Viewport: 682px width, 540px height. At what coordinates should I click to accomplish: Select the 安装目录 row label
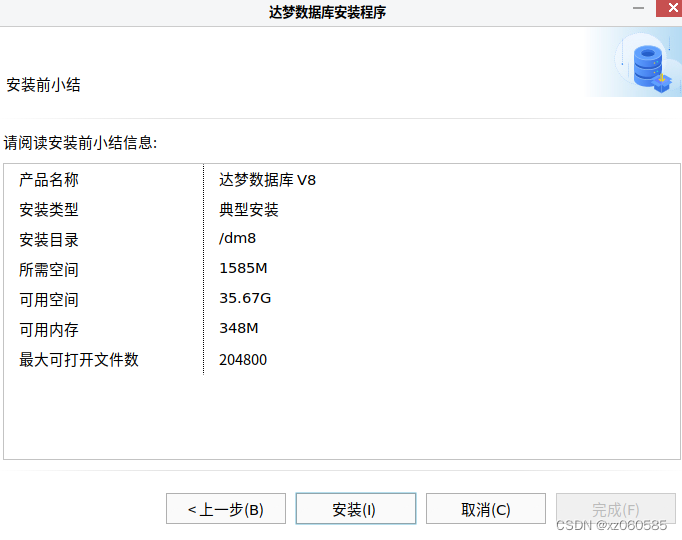(x=49, y=240)
